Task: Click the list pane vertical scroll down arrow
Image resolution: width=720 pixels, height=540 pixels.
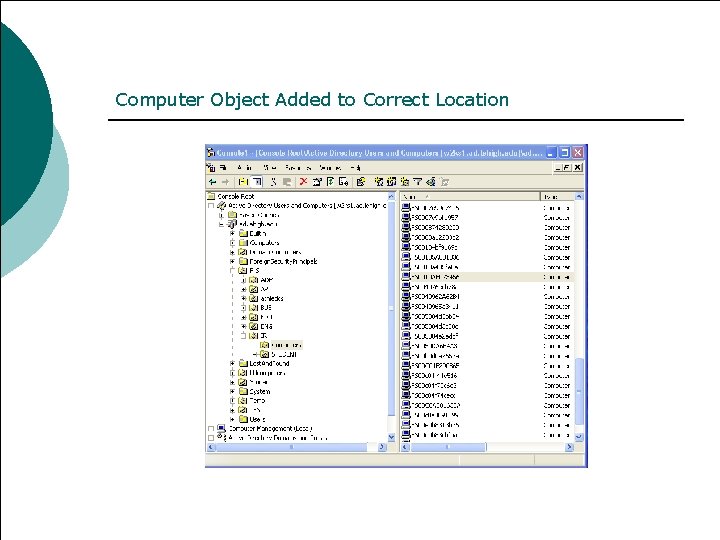Action: (x=579, y=437)
